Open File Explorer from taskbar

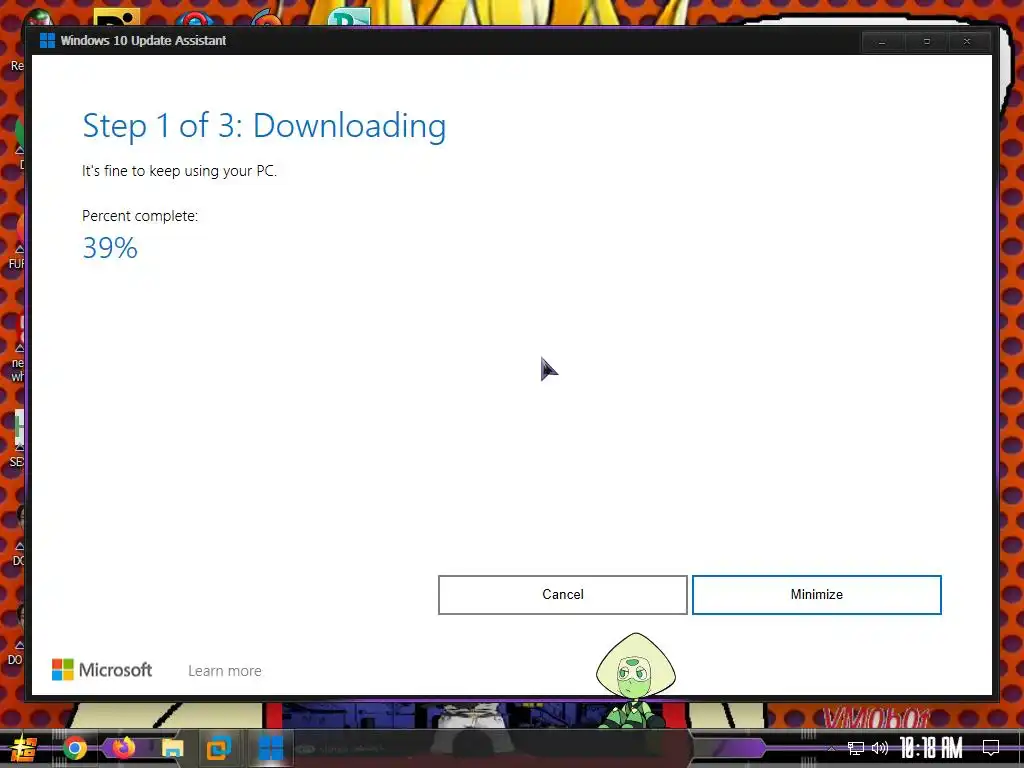tap(172, 748)
